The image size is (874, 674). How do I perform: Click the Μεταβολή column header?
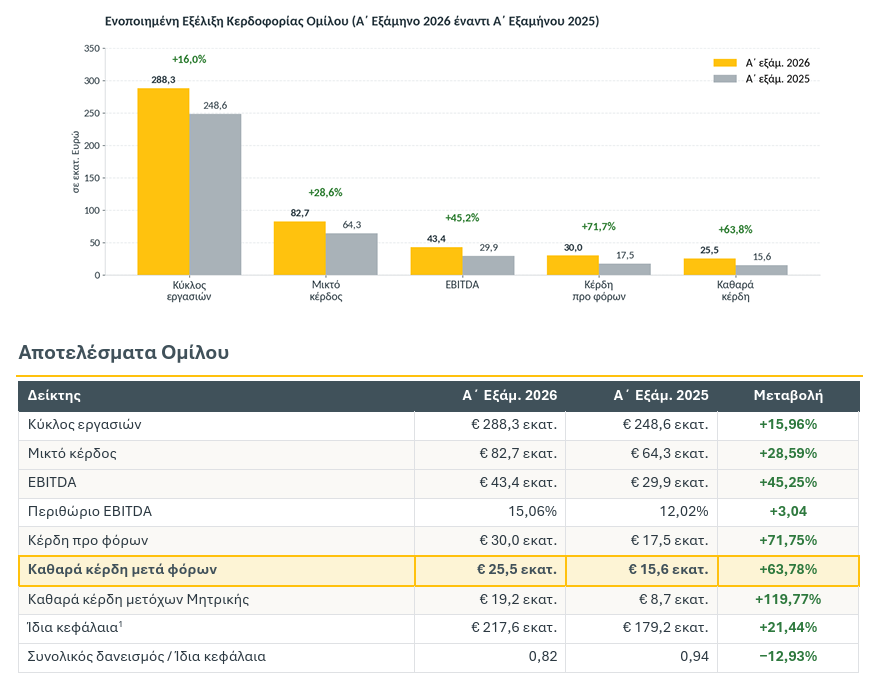click(788, 395)
